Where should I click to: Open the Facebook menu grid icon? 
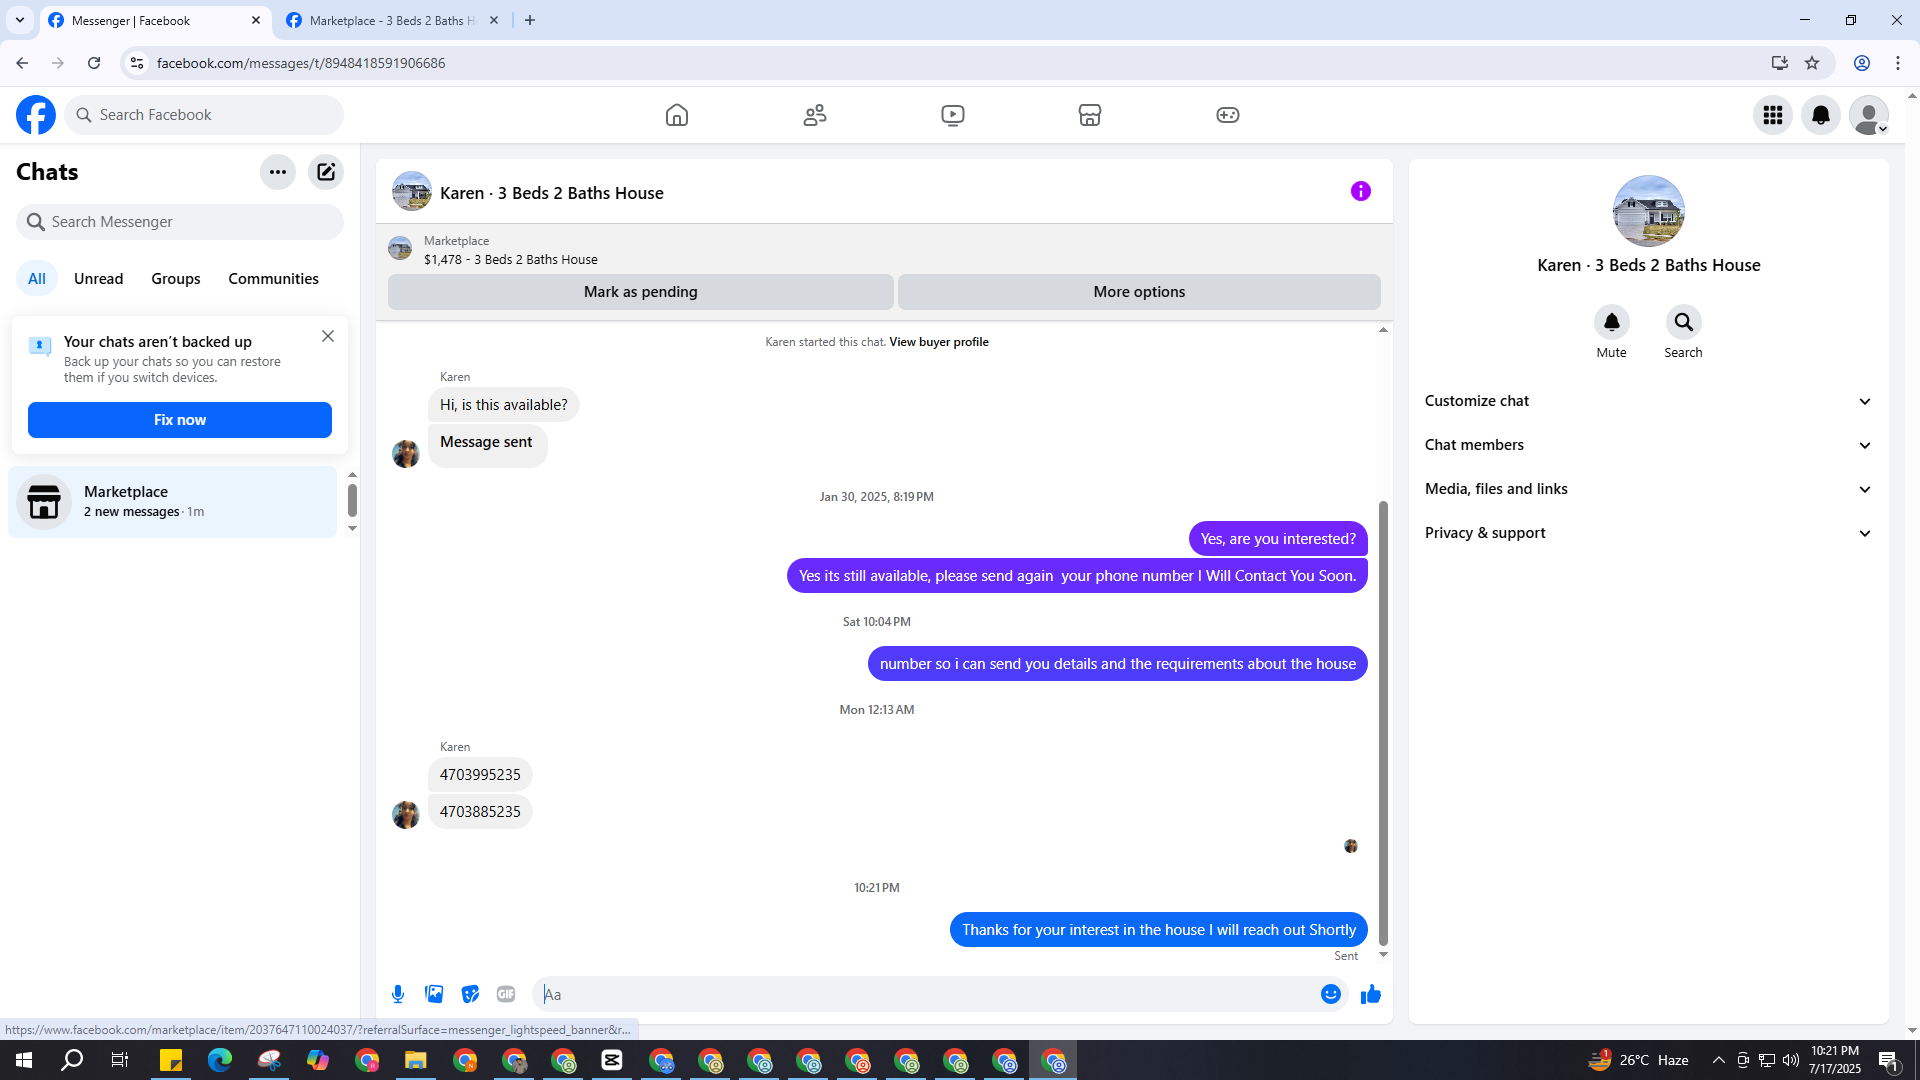point(1773,115)
